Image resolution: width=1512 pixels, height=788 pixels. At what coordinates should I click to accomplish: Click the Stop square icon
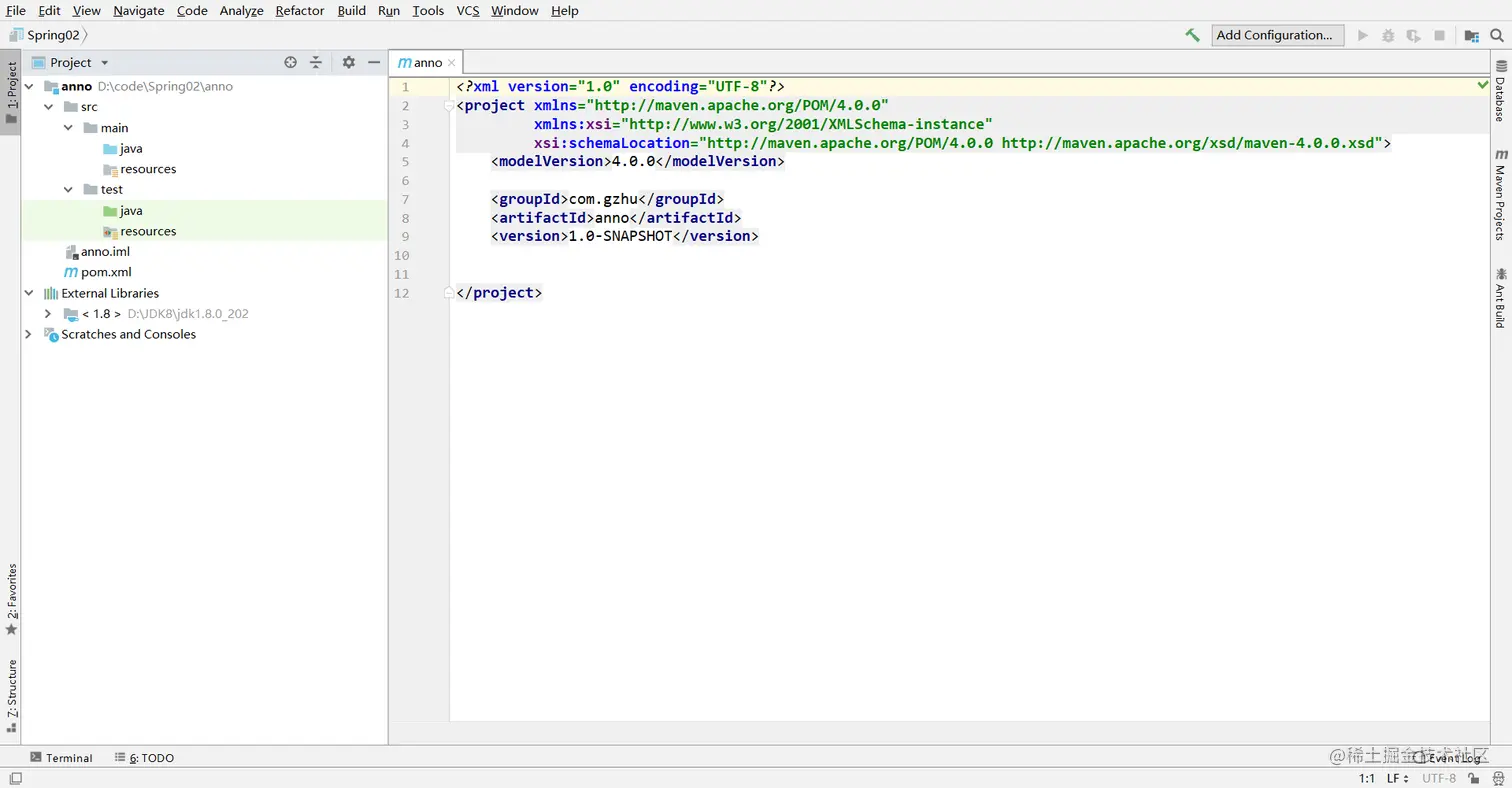coord(1440,35)
